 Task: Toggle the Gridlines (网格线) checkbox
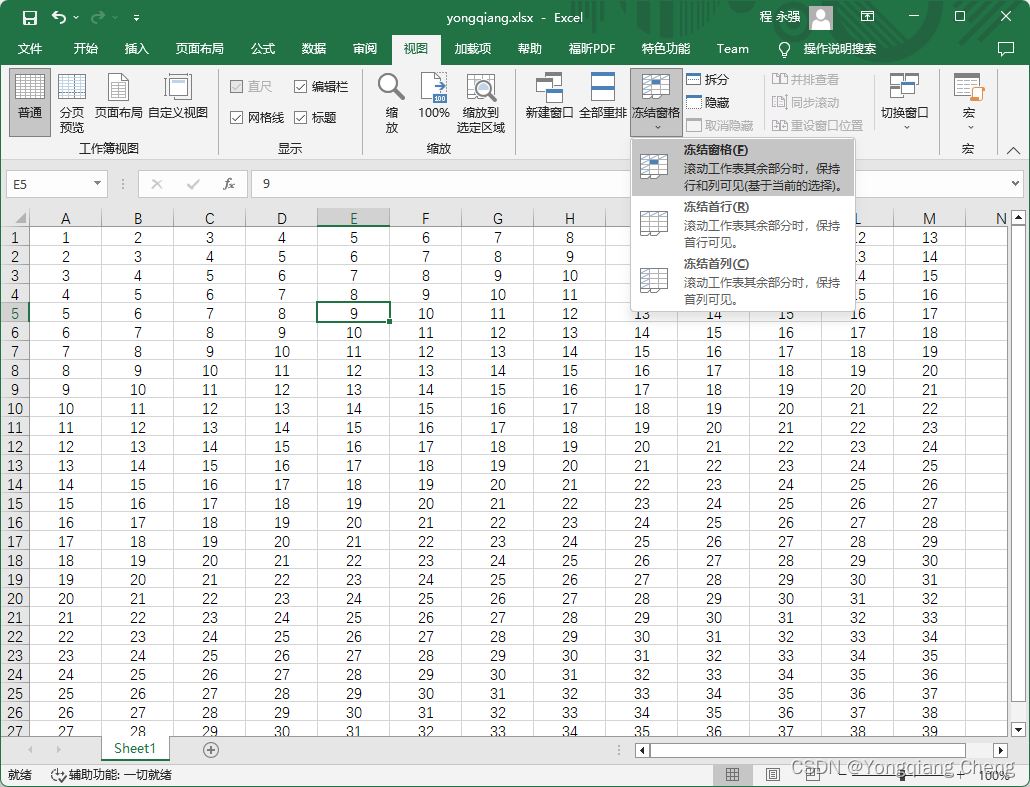point(257,118)
